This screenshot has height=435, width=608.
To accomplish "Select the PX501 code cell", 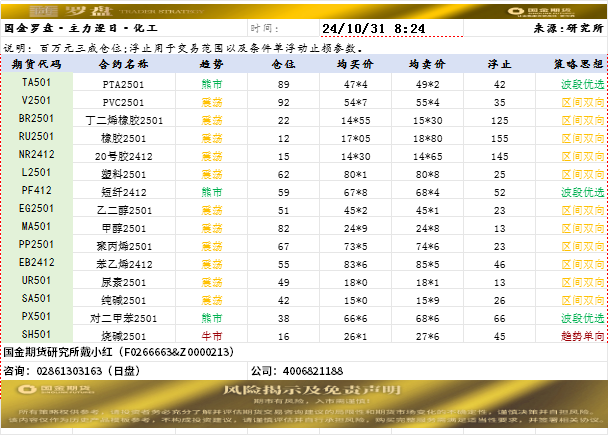I will tap(36, 316).
